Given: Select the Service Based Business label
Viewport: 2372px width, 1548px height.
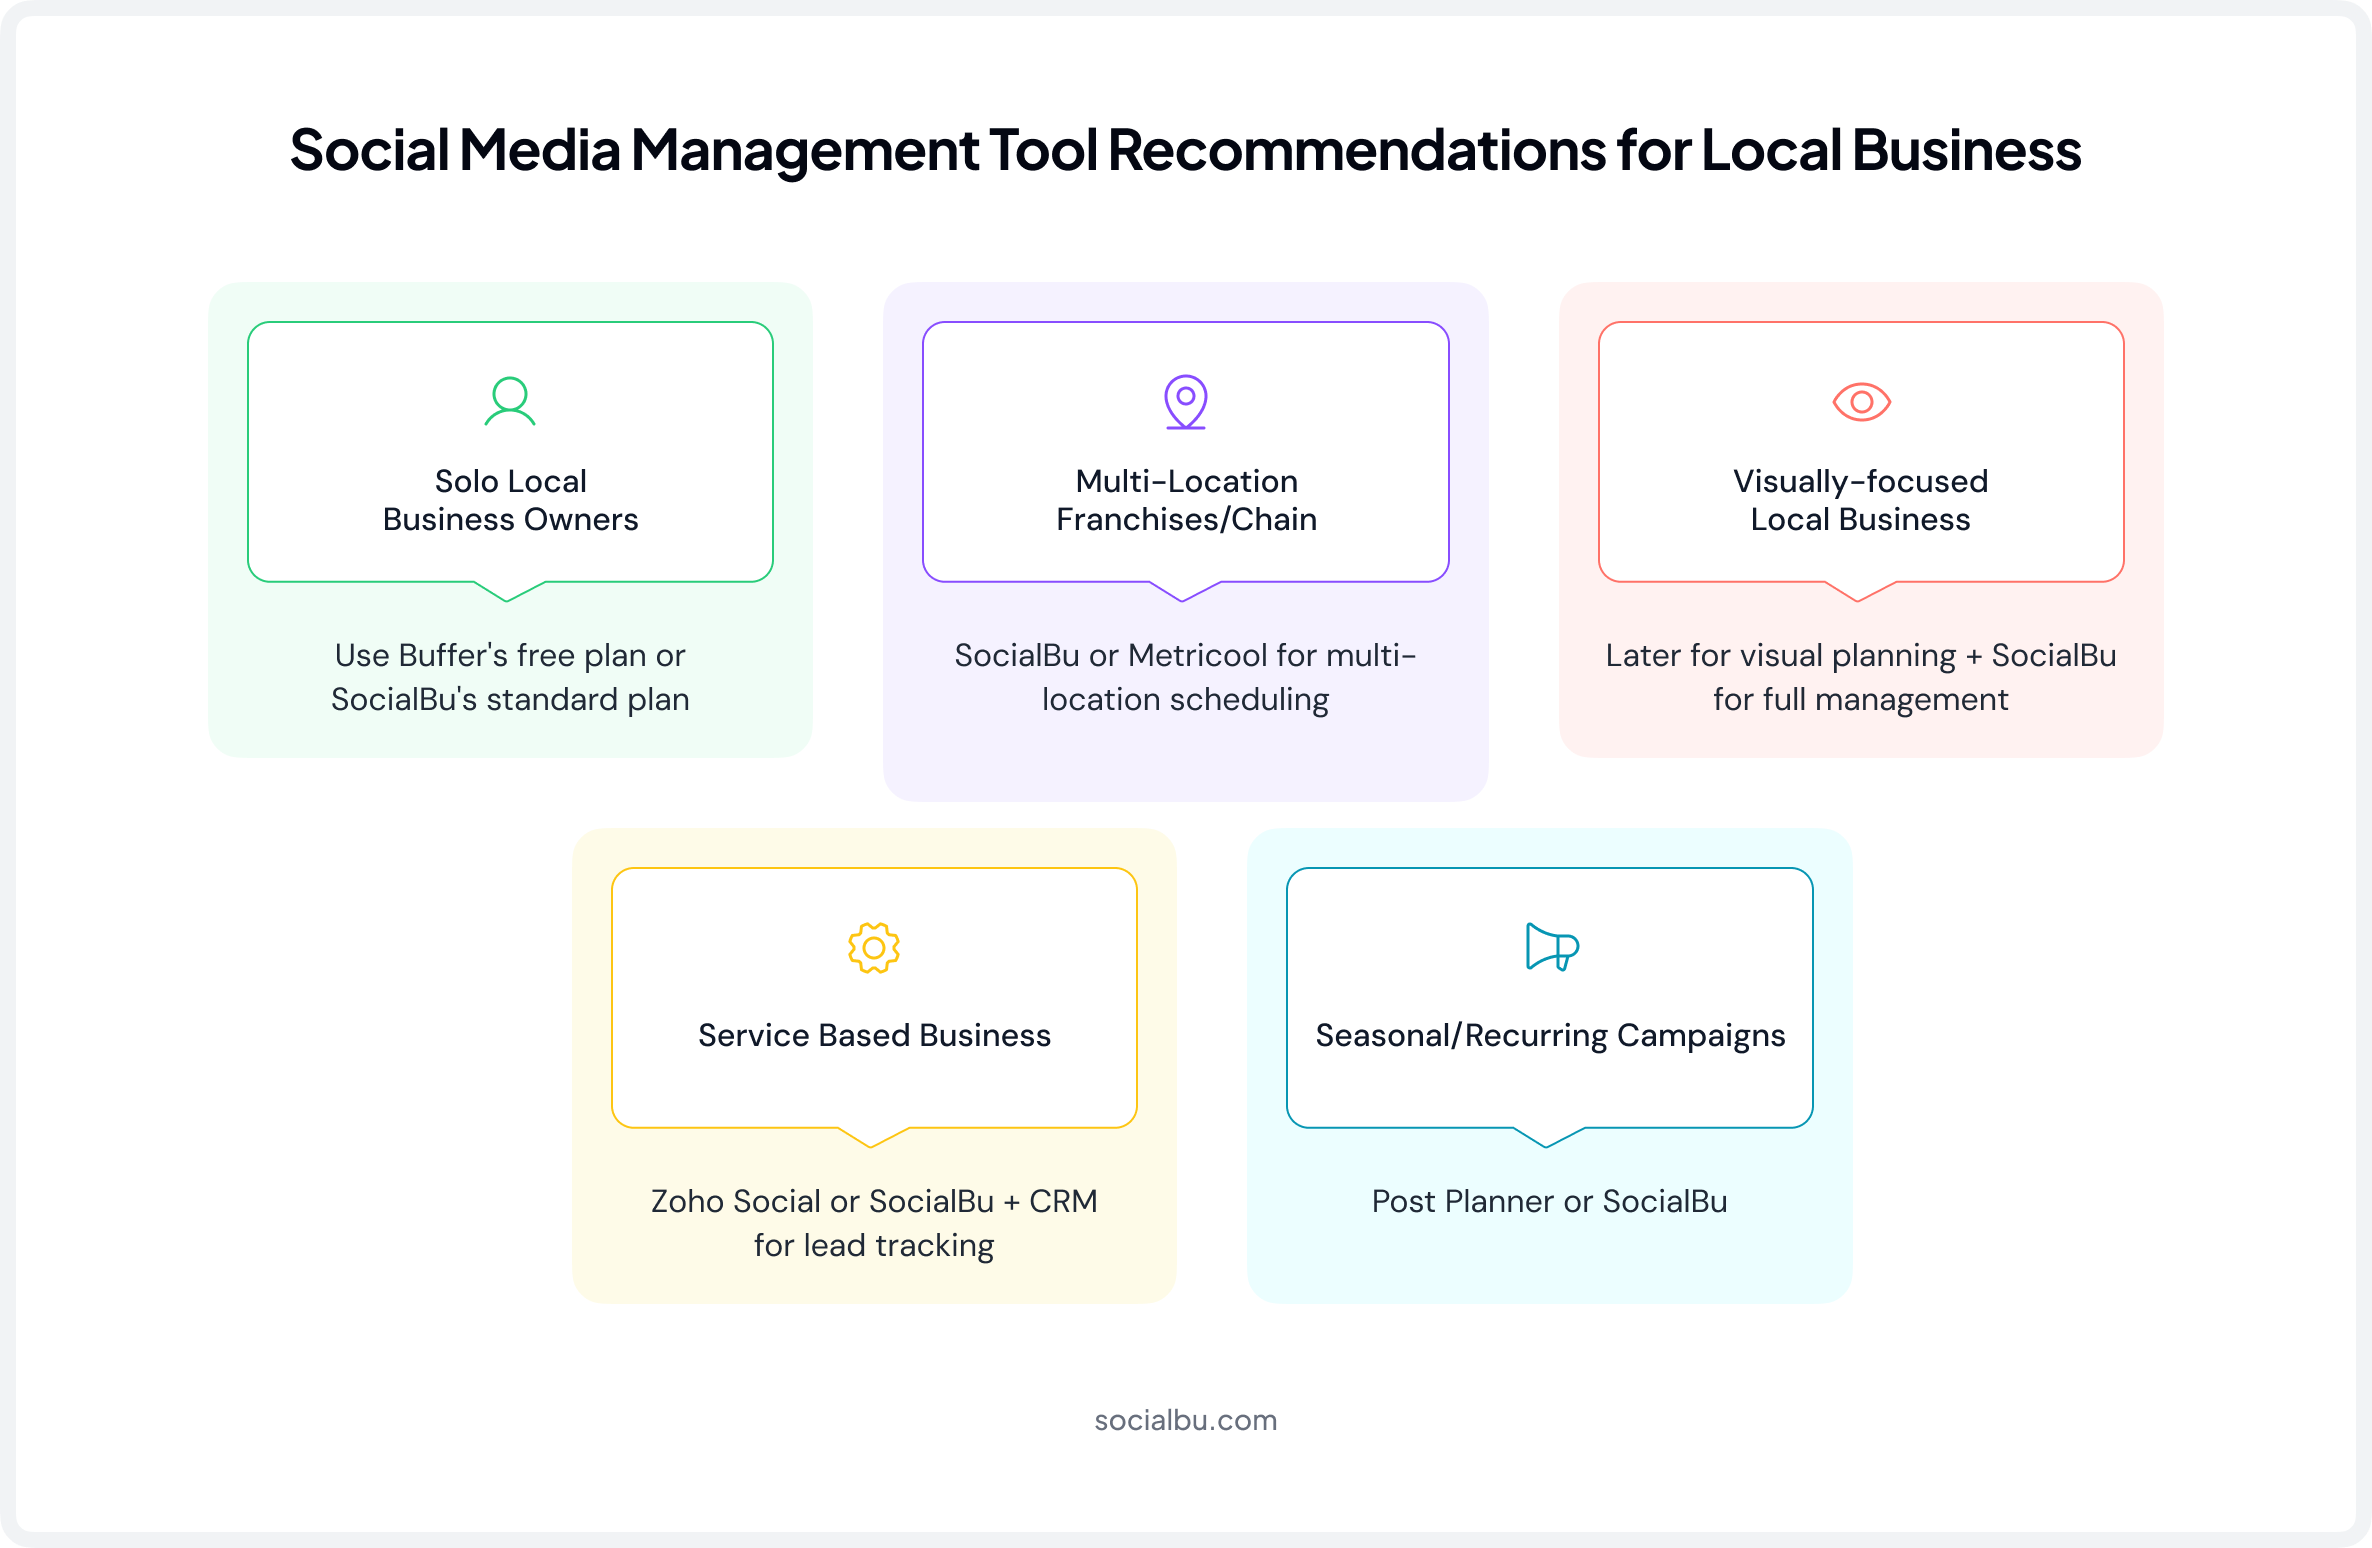Looking at the screenshot, I should pos(874,1035).
